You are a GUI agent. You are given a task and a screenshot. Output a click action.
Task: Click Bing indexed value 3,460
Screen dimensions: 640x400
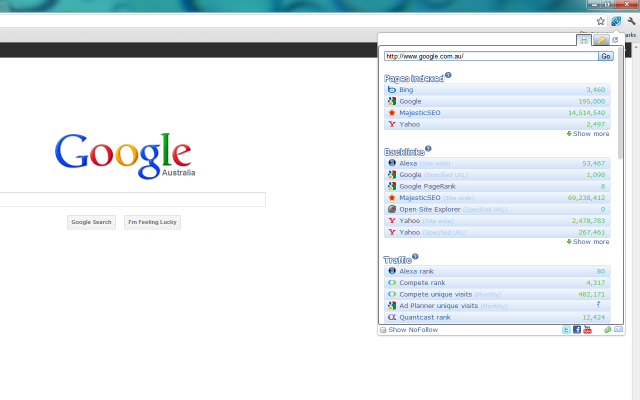(x=596, y=90)
